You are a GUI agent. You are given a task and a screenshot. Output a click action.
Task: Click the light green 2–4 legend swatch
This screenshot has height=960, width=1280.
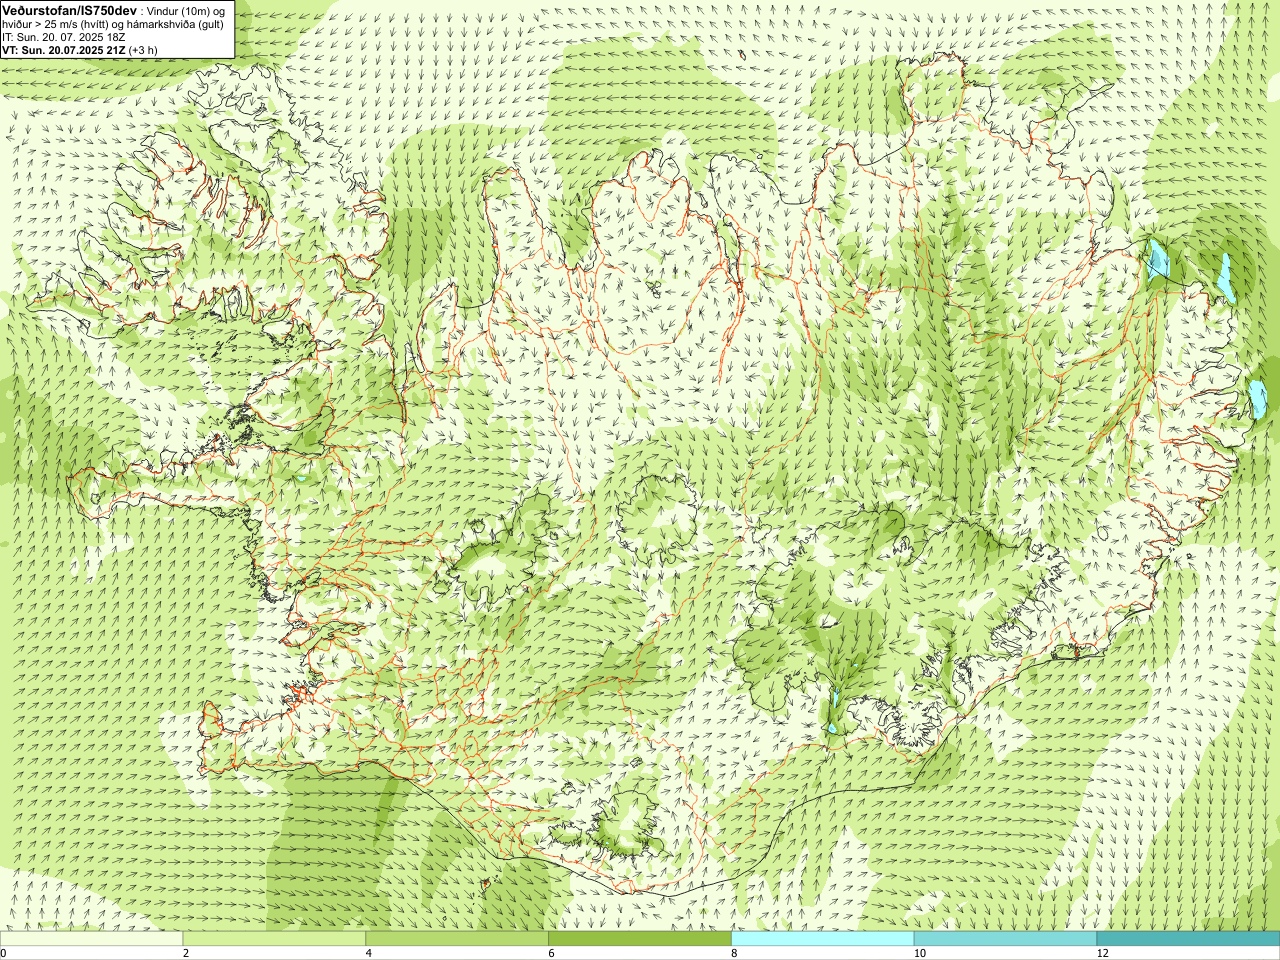pyautogui.click(x=274, y=939)
